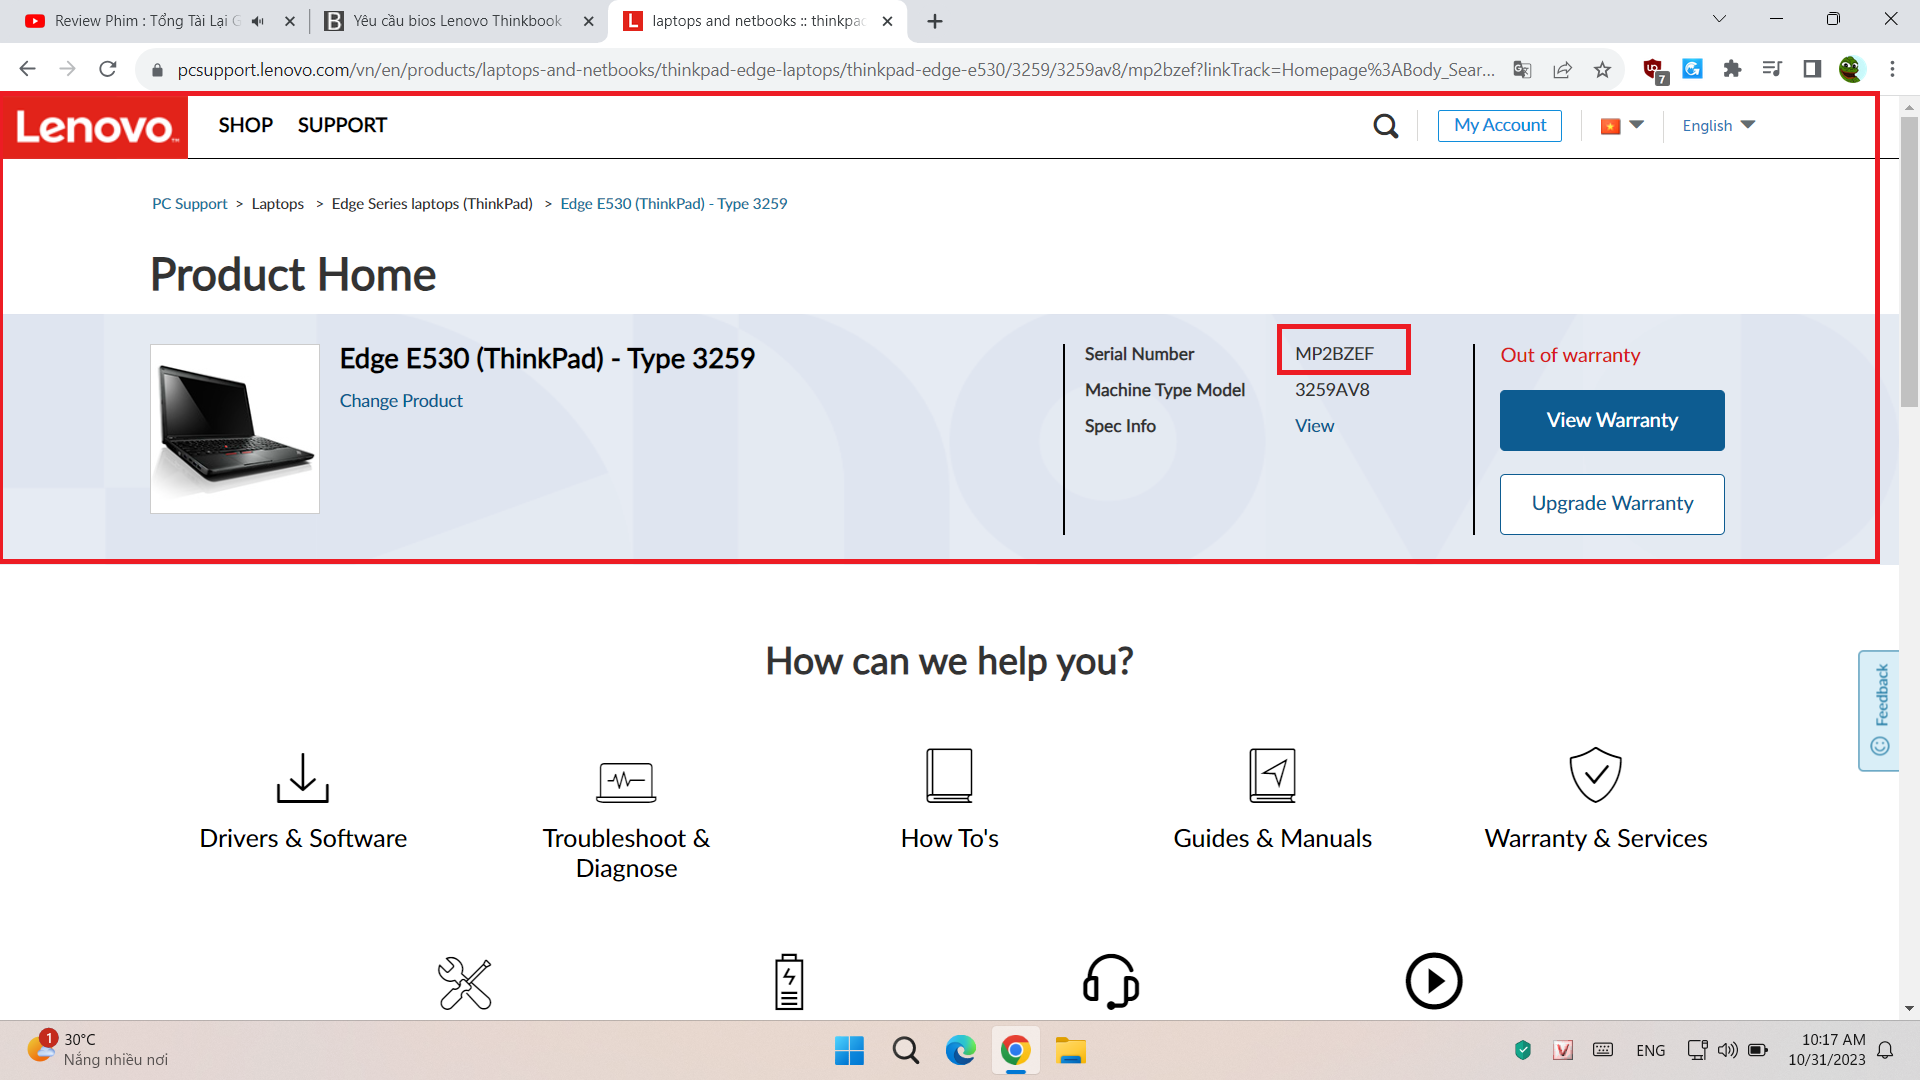Open Troubleshoot & Diagnose laptop icon

pyautogui.click(x=626, y=780)
